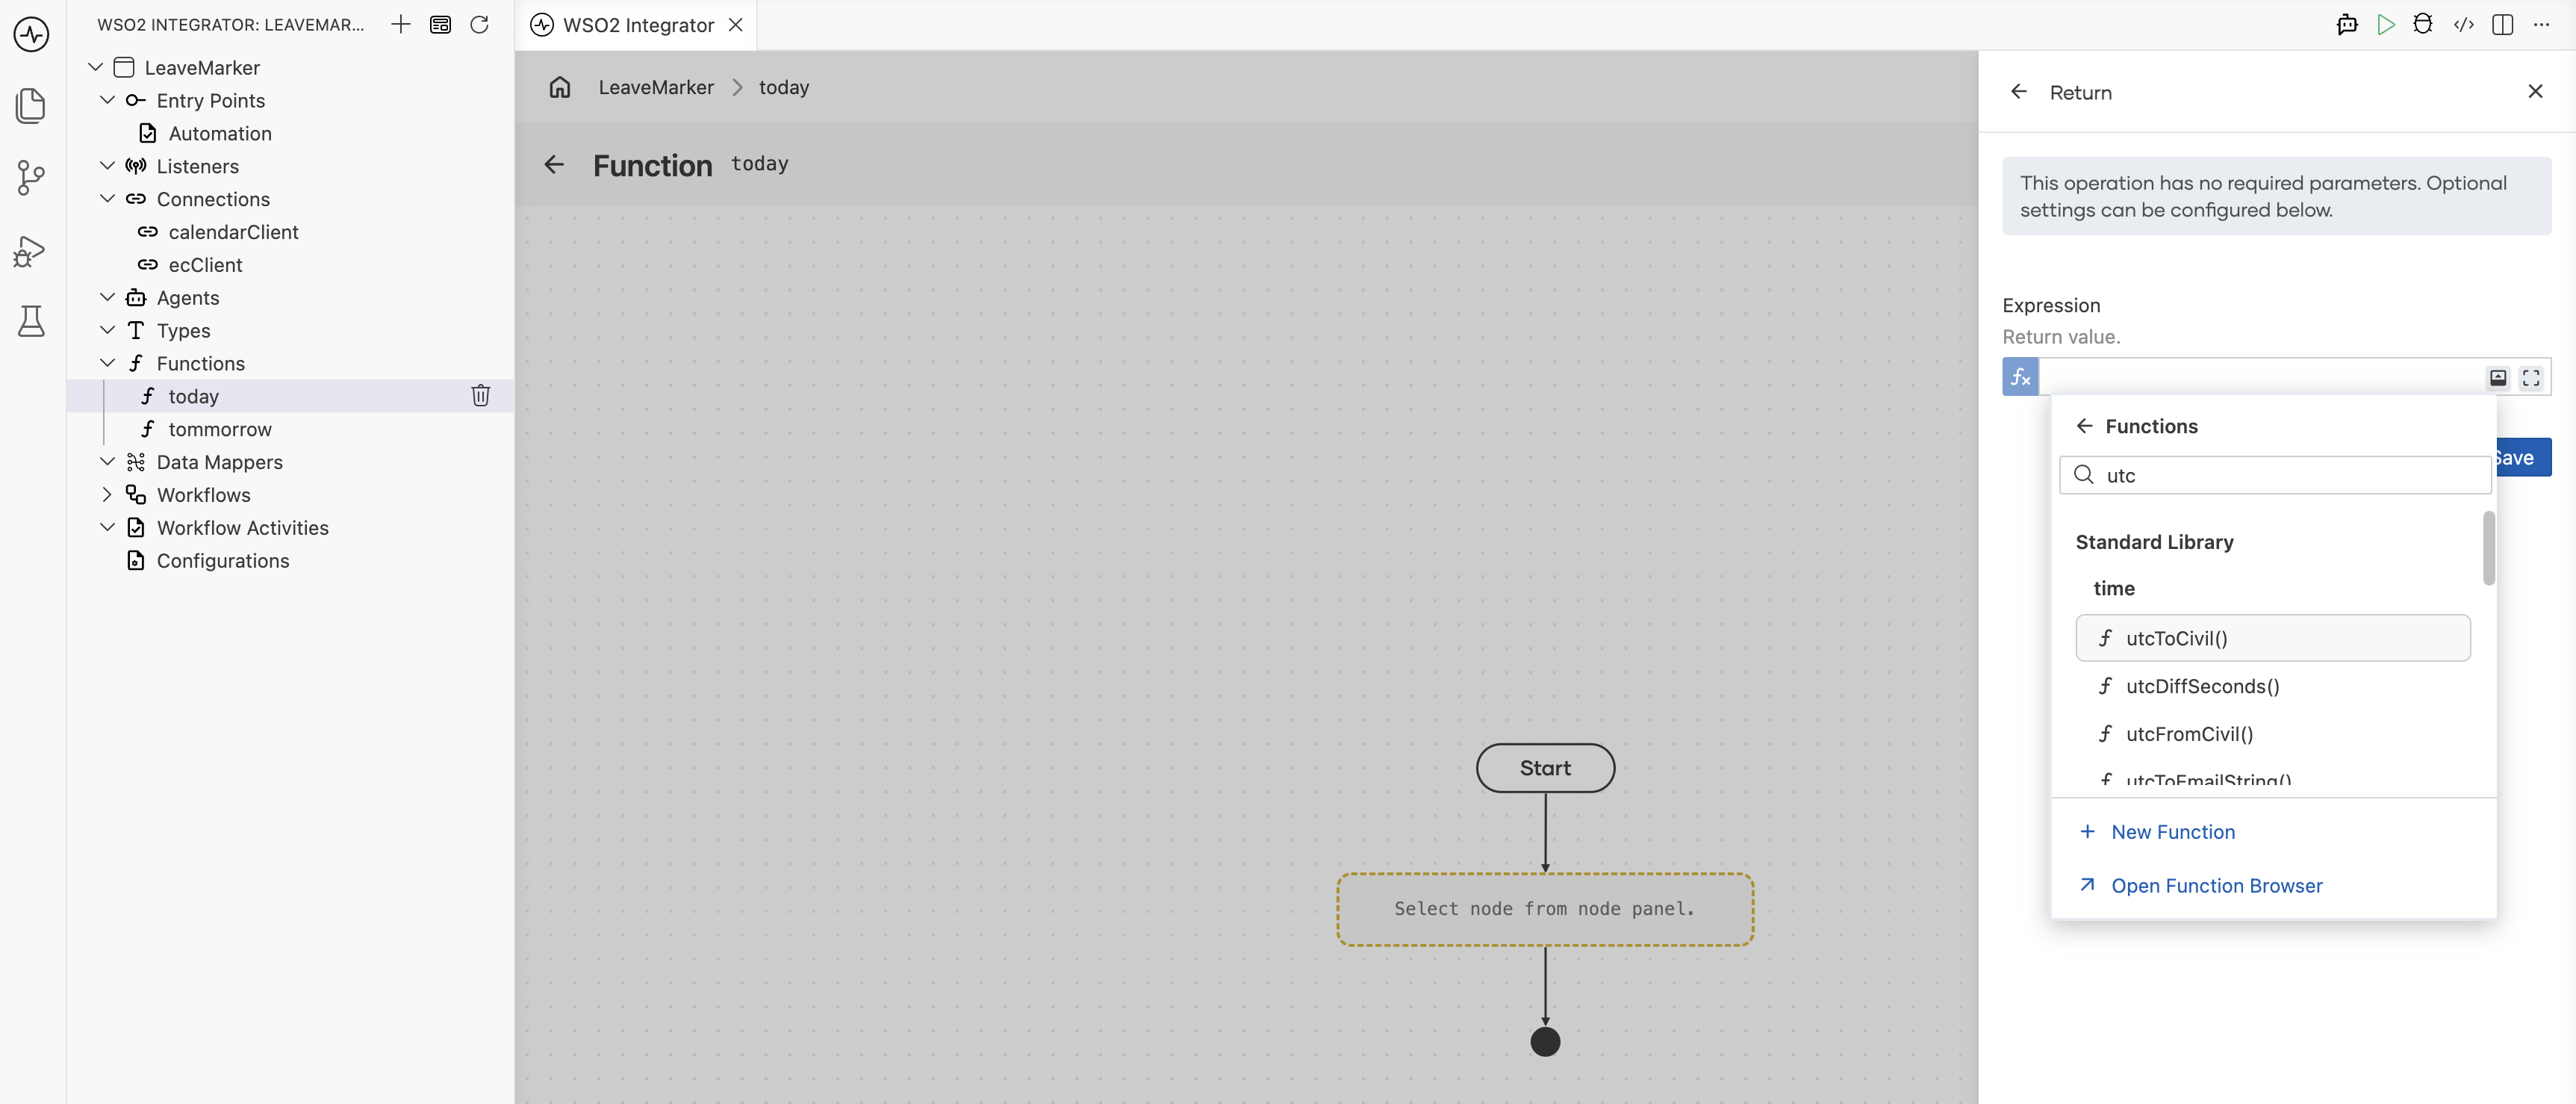Expand the Workflows section

(x=107, y=495)
